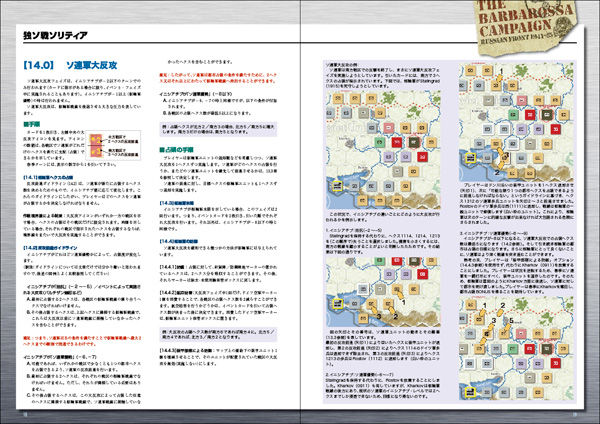This screenshot has height=424, width=600.
Task: Click the numbered item 3 heading in the right column
Action: [494, 233]
